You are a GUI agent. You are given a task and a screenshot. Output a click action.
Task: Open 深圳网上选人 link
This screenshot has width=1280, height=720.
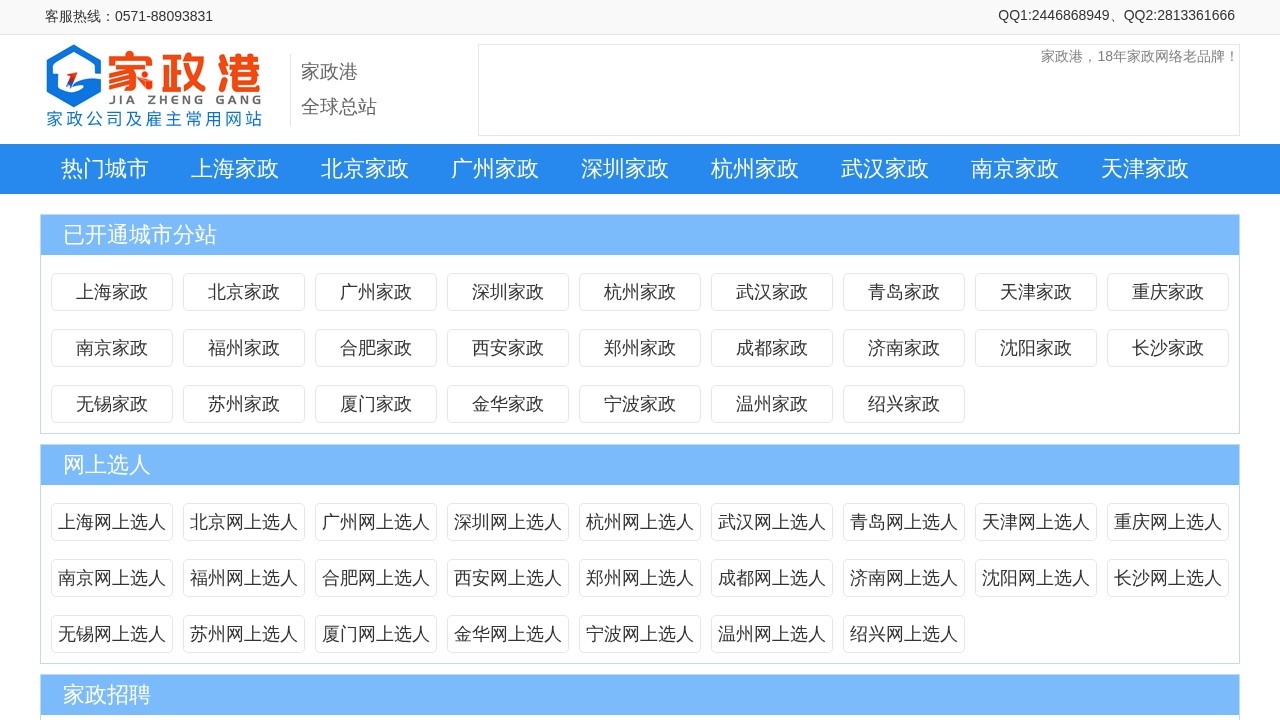(x=508, y=522)
